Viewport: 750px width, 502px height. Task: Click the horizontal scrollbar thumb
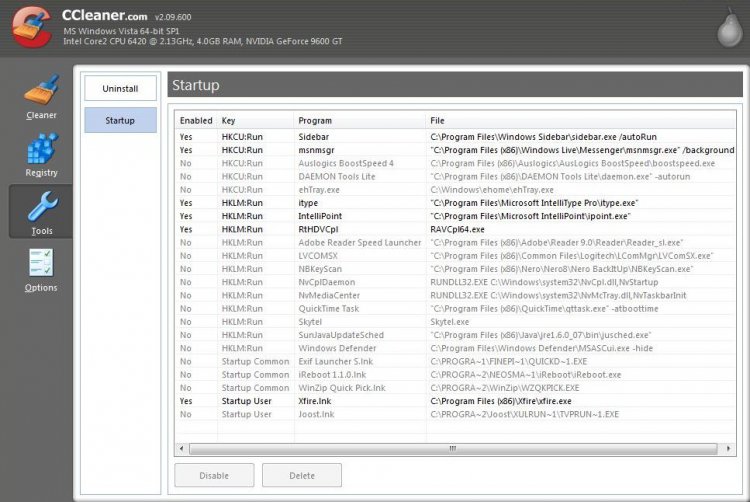click(453, 448)
